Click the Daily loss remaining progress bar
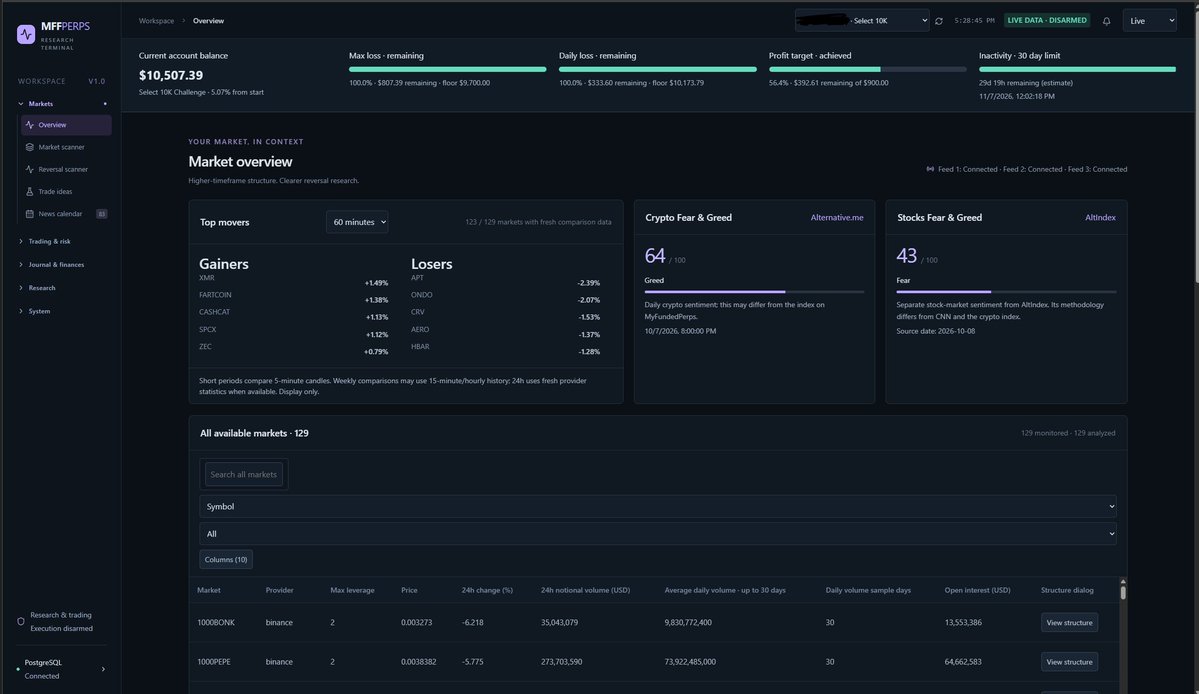Image resolution: width=1199 pixels, height=694 pixels. coord(658,70)
